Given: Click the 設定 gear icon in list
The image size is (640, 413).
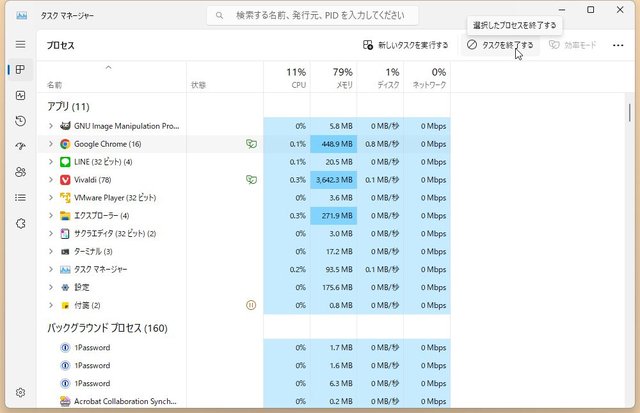Looking at the screenshot, I should (65, 287).
